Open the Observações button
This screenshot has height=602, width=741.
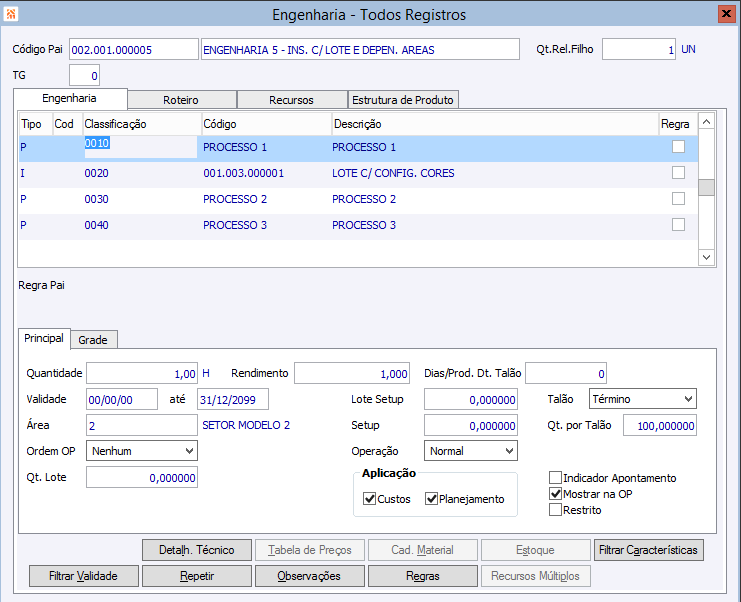[x=308, y=576]
